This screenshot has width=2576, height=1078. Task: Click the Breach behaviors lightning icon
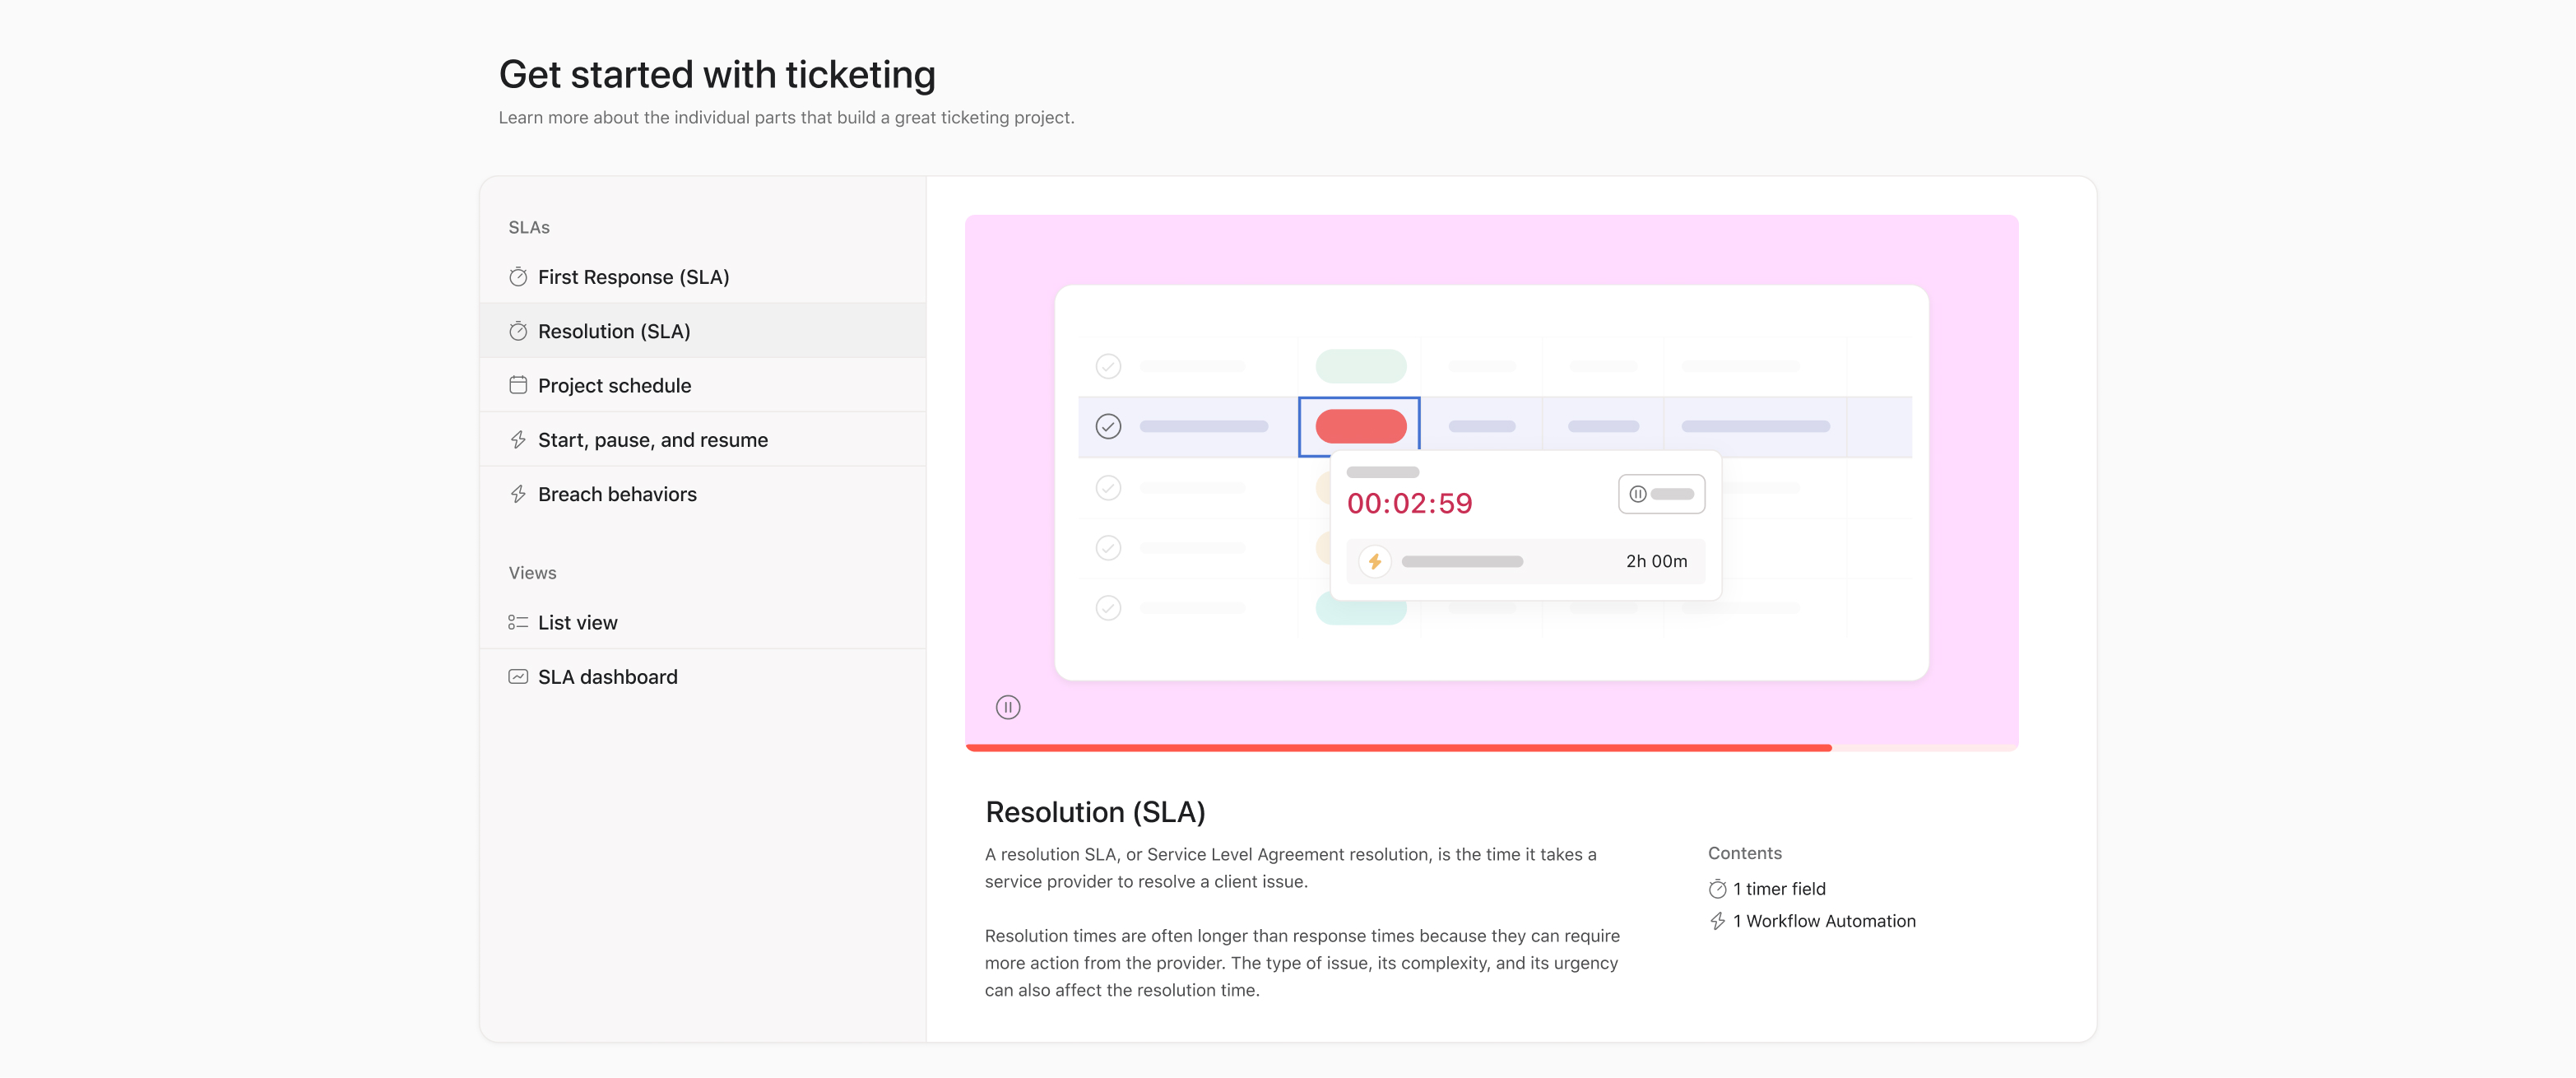517,494
